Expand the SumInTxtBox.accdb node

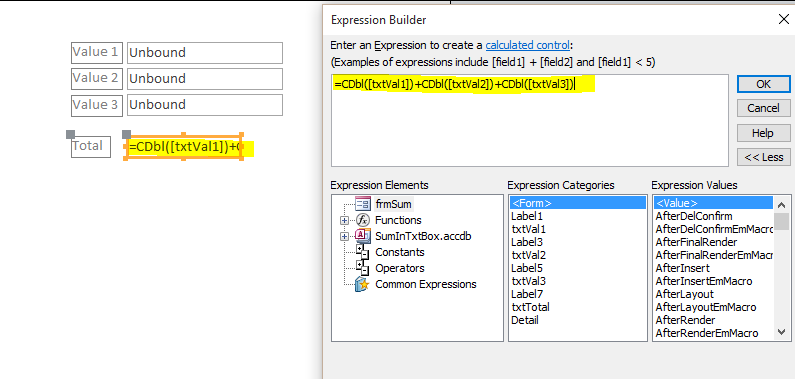pyautogui.click(x=345, y=237)
